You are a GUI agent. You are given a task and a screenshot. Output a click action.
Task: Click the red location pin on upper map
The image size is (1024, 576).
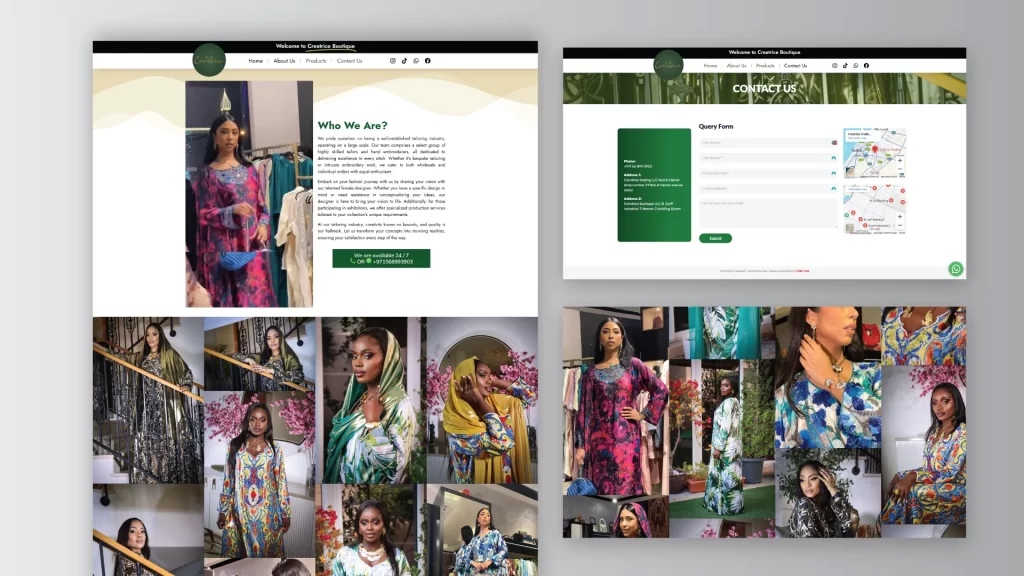874,150
